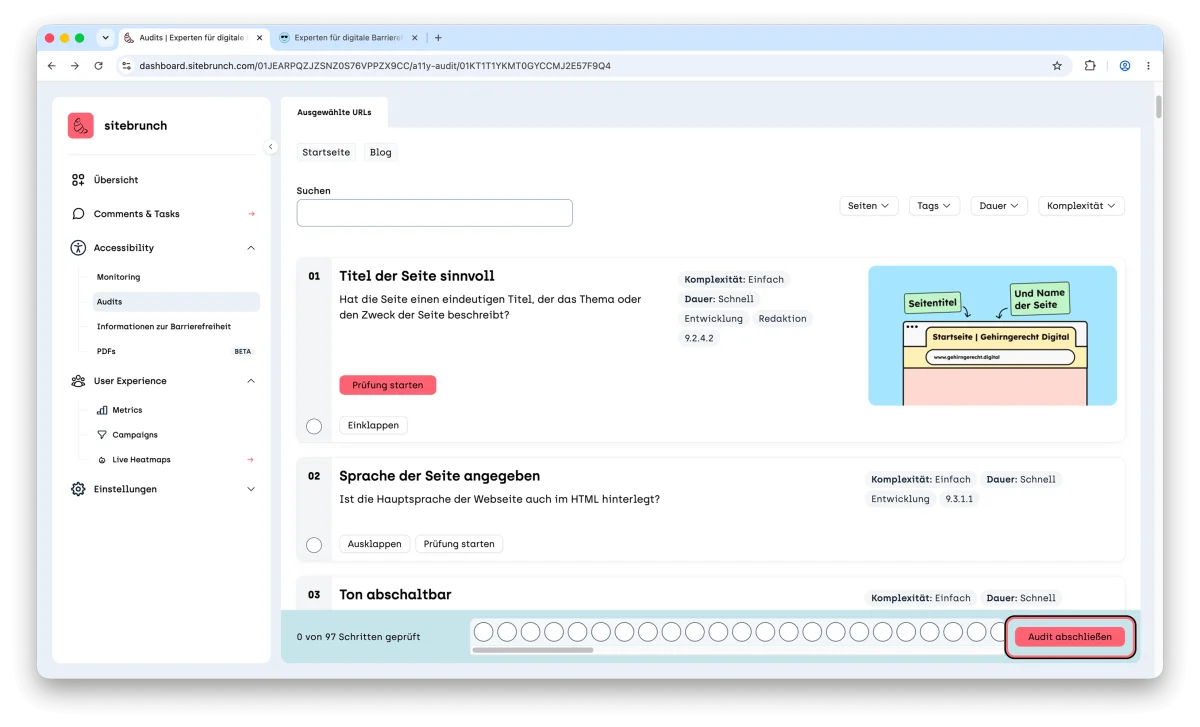
Task: Click the Suchen search field
Action: click(435, 213)
